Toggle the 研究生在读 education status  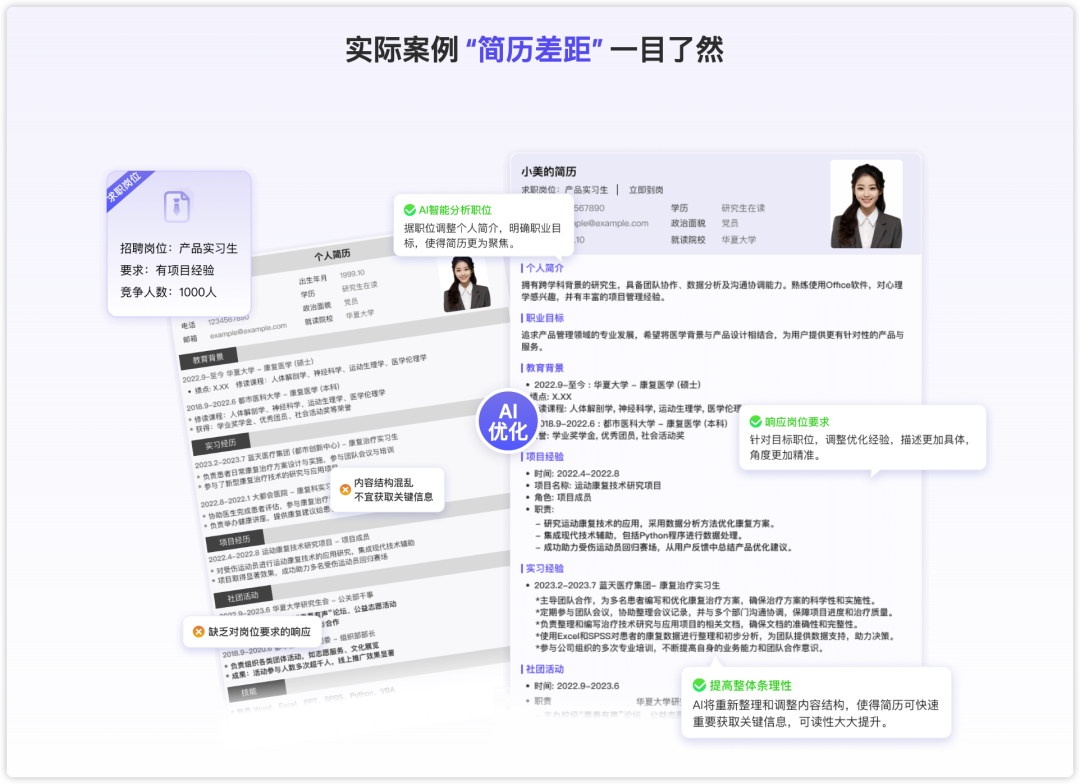click(x=744, y=207)
